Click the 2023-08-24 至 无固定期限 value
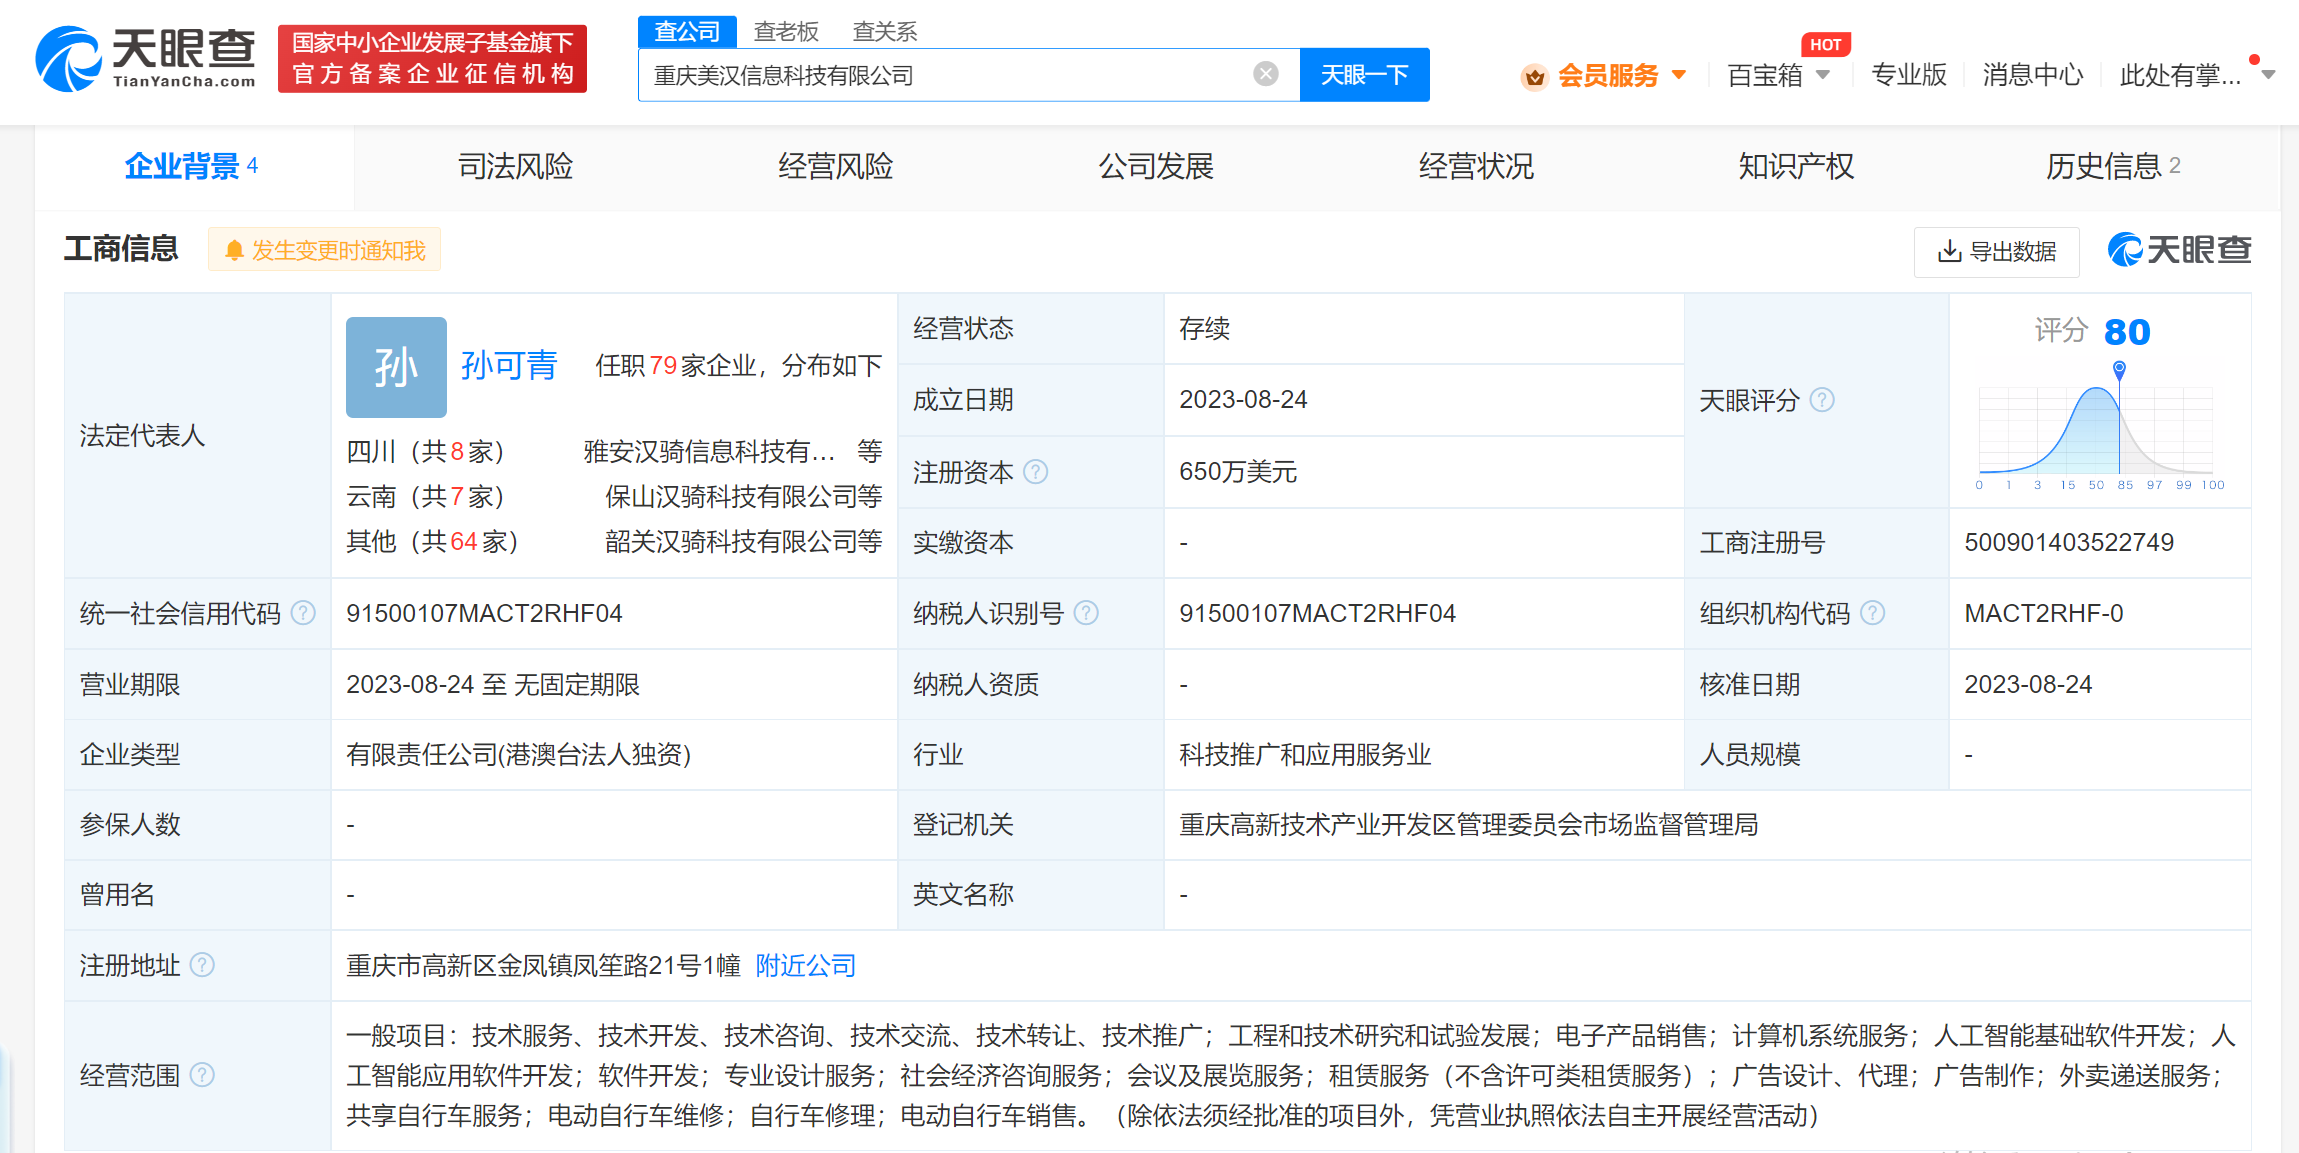Viewport: 2299px width, 1153px height. (x=493, y=684)
